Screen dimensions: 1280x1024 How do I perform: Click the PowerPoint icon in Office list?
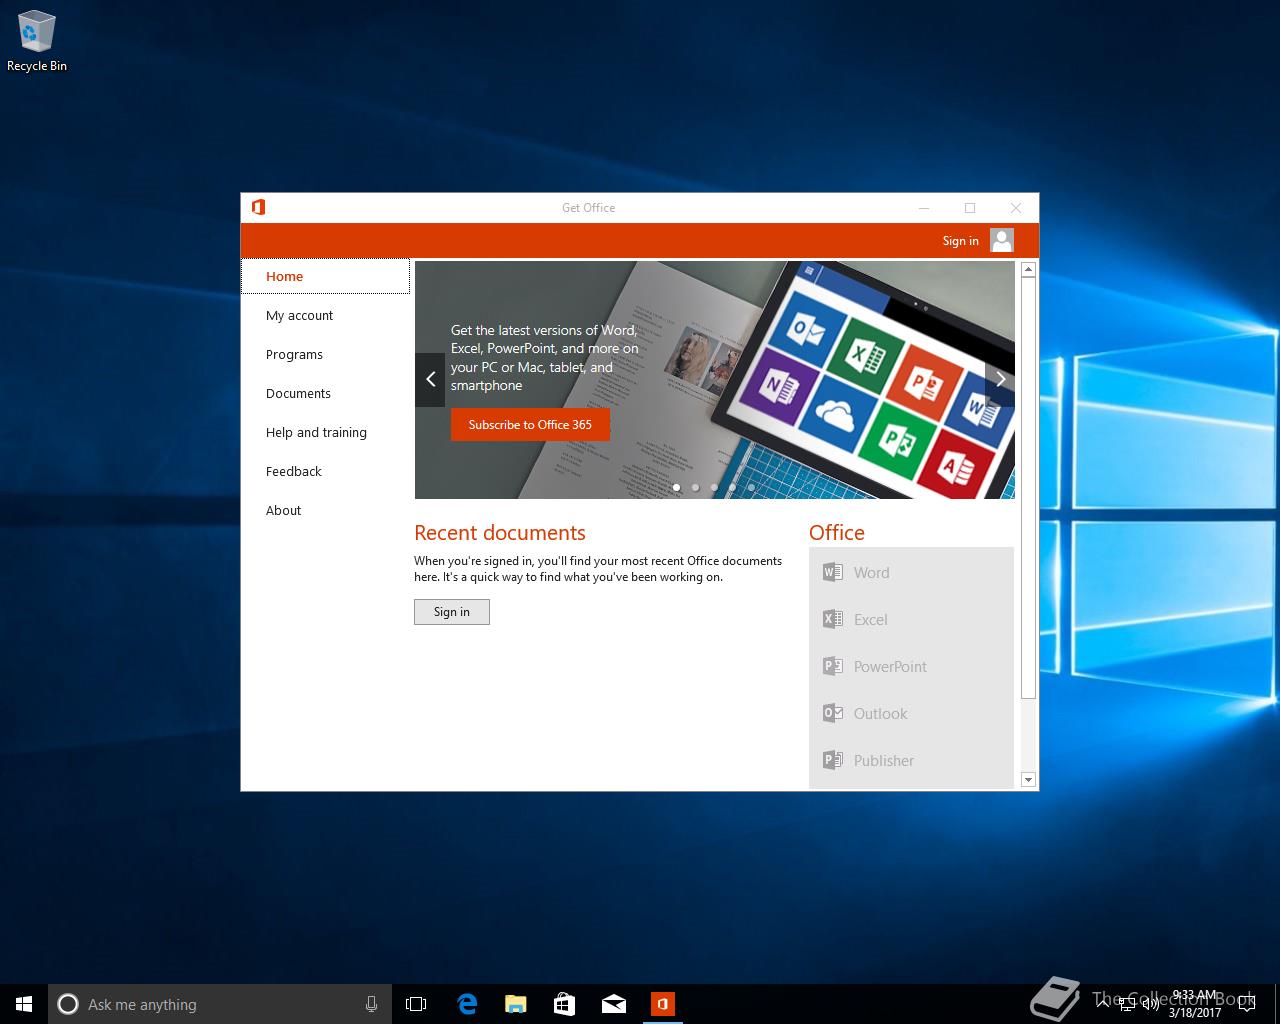[x=832, y=666]
